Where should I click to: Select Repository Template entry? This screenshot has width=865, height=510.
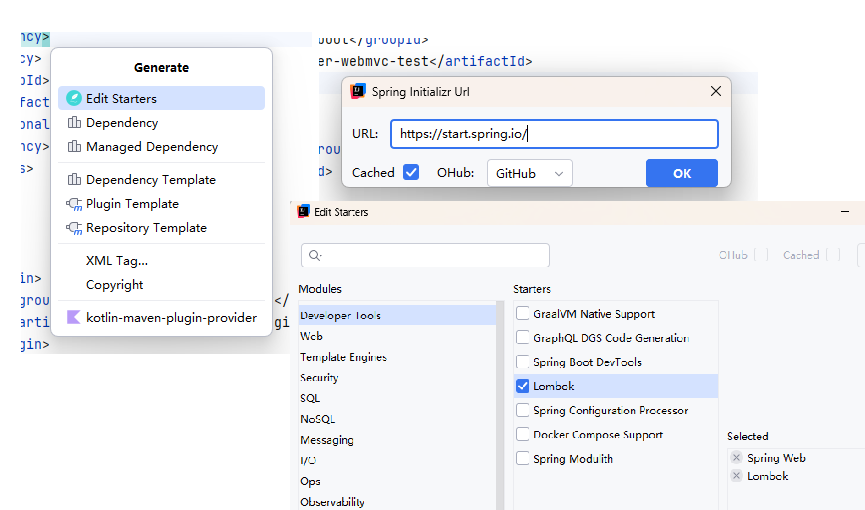161,228
